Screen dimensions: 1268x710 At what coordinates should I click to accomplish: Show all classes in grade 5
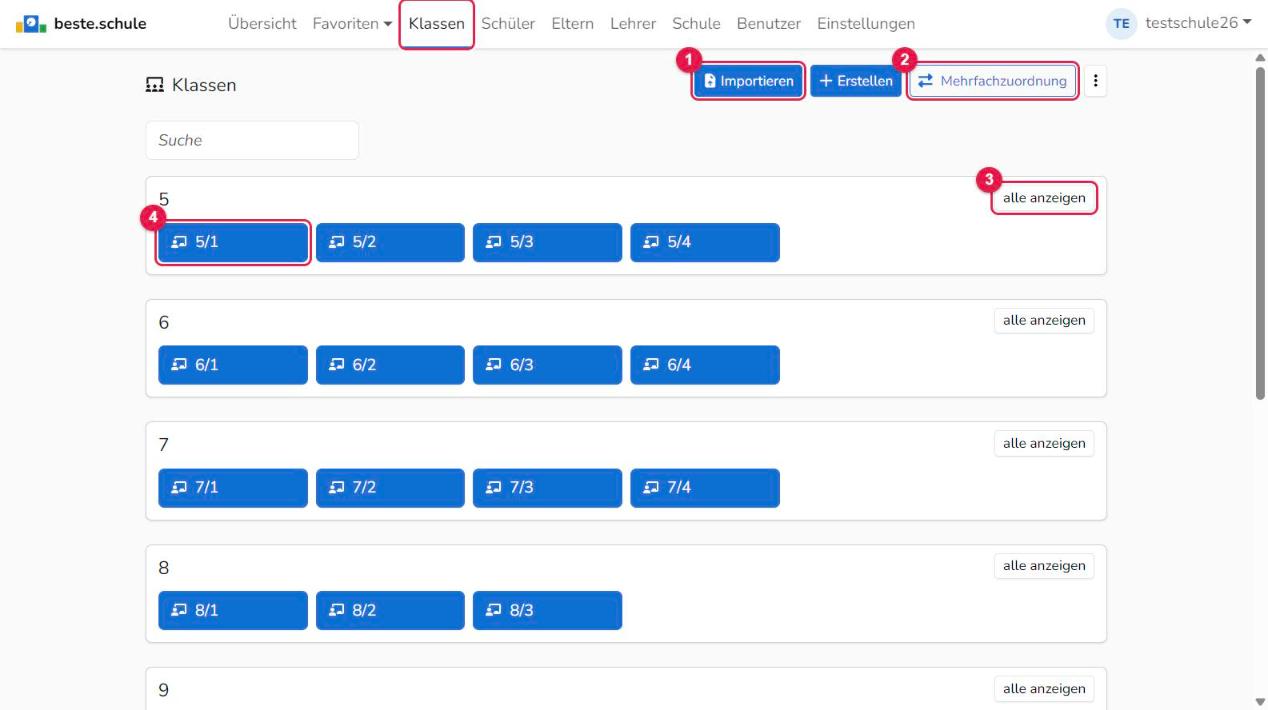[1044, 198]
